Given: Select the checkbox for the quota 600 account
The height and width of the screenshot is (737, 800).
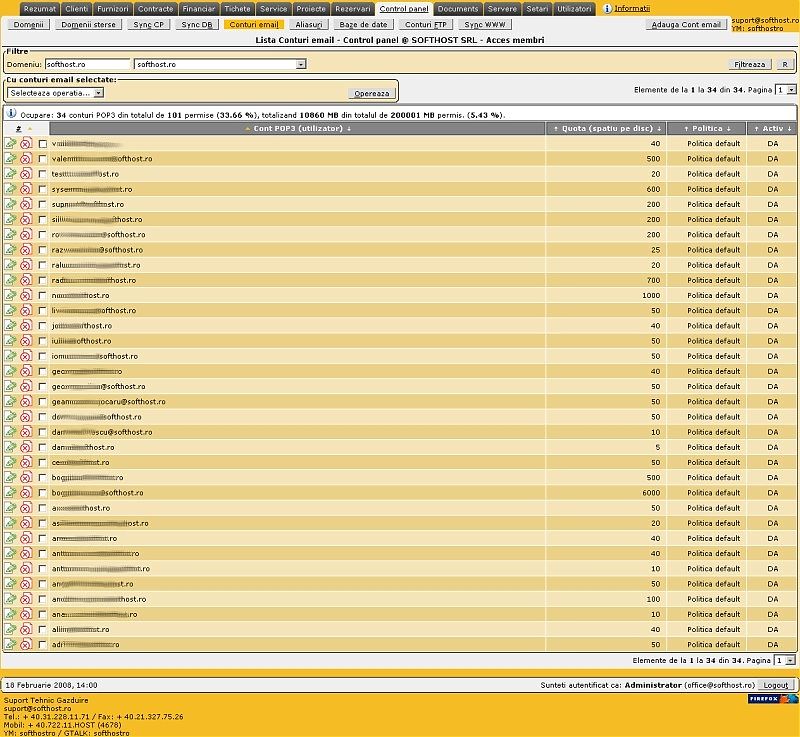Looking at the screenshot, I should pos(42,189).
